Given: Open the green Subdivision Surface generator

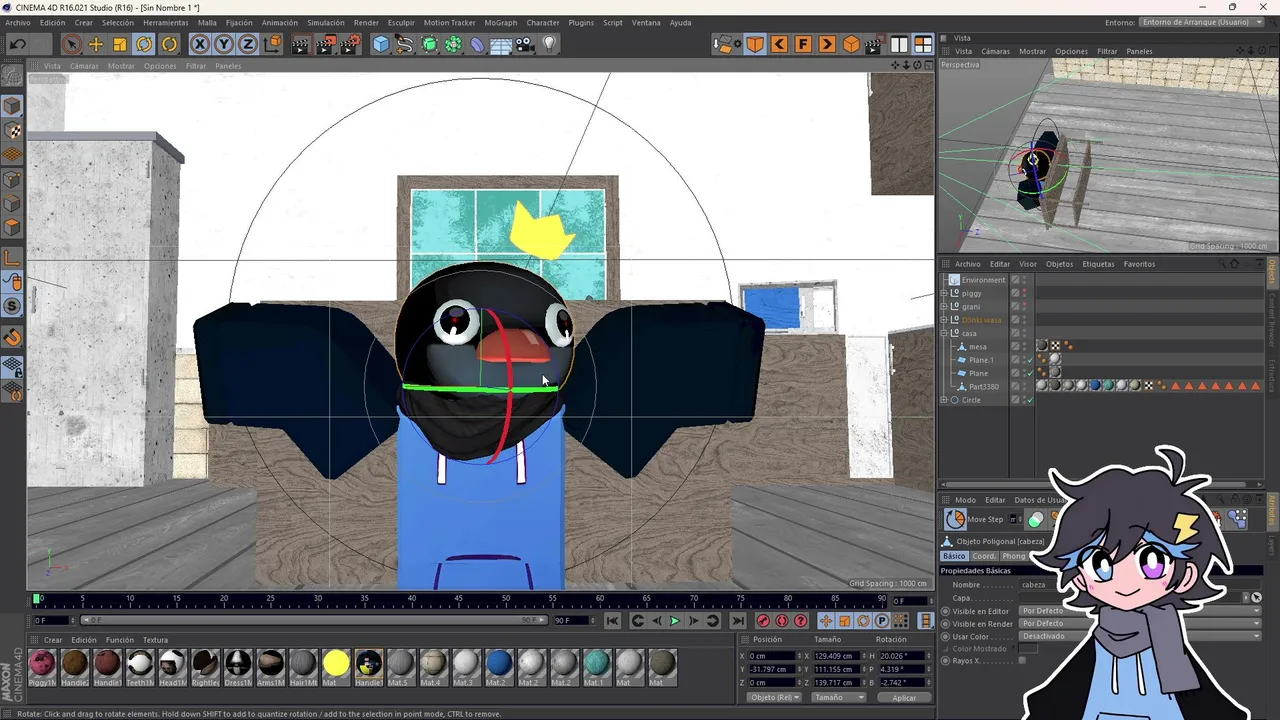Looking at the screenshot, I should click(430, 44).
